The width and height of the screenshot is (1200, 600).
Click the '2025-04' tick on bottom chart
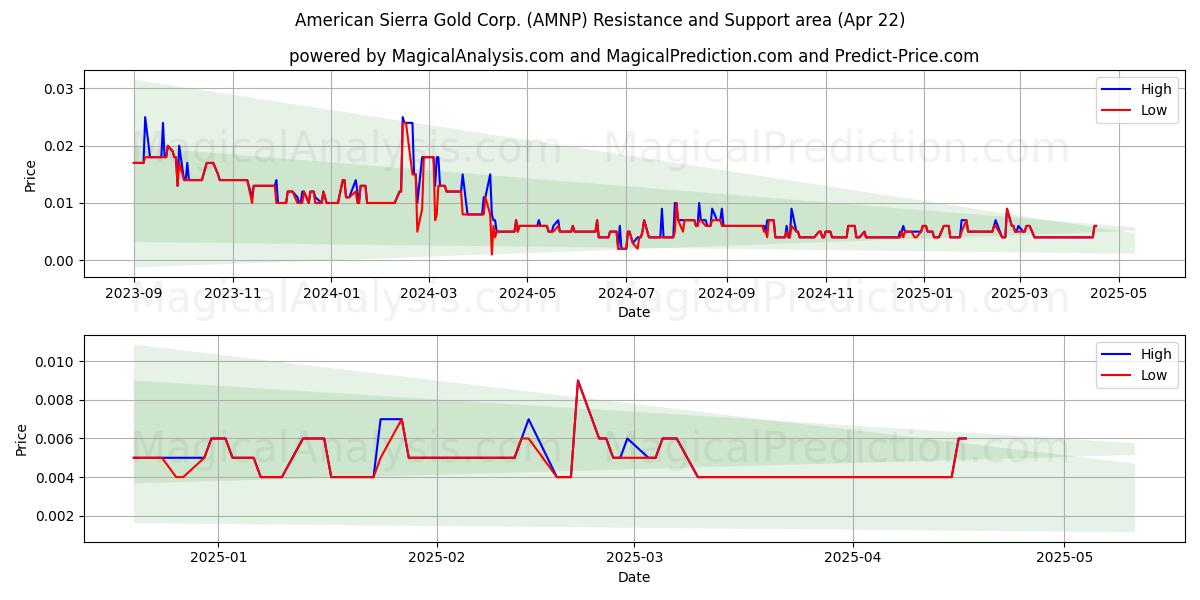click(x=854, y=558)
